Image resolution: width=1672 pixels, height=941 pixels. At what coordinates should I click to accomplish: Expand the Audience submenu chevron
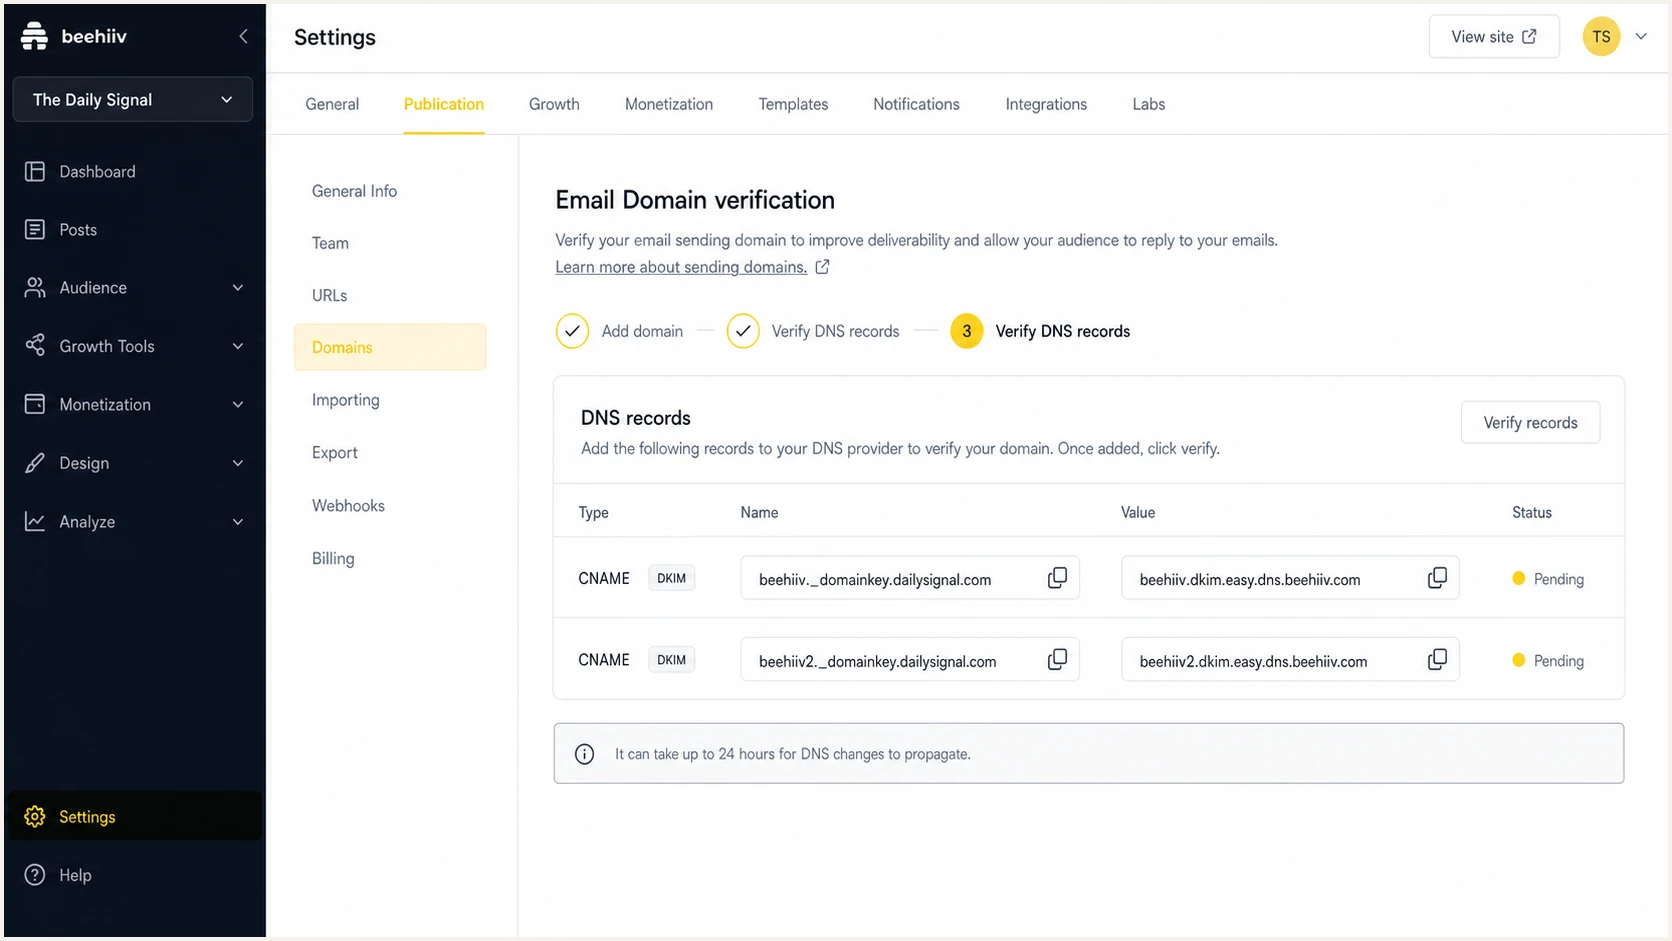pyautogui.click(x=238, y=288)
